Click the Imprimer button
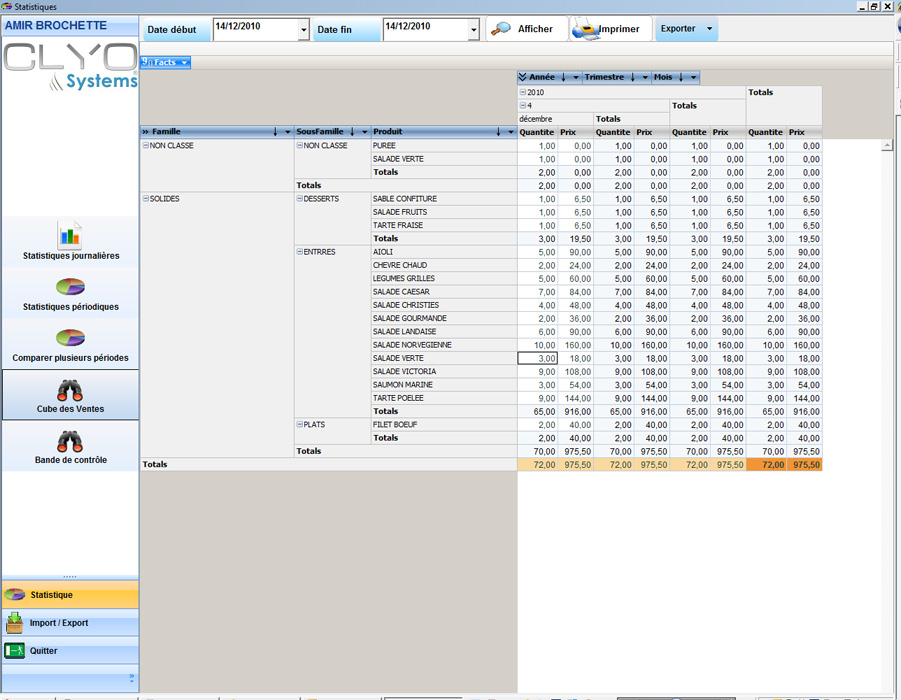 pos(611,29)
